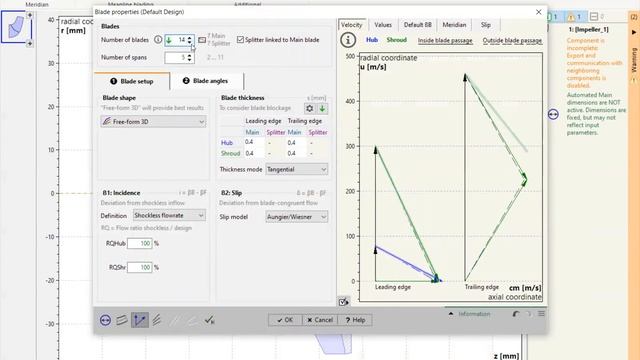Image resolution: width=640 pixels, height=360 pixels.
Task: Select Meridian tab in diagram panel
Action: [454, 25]
